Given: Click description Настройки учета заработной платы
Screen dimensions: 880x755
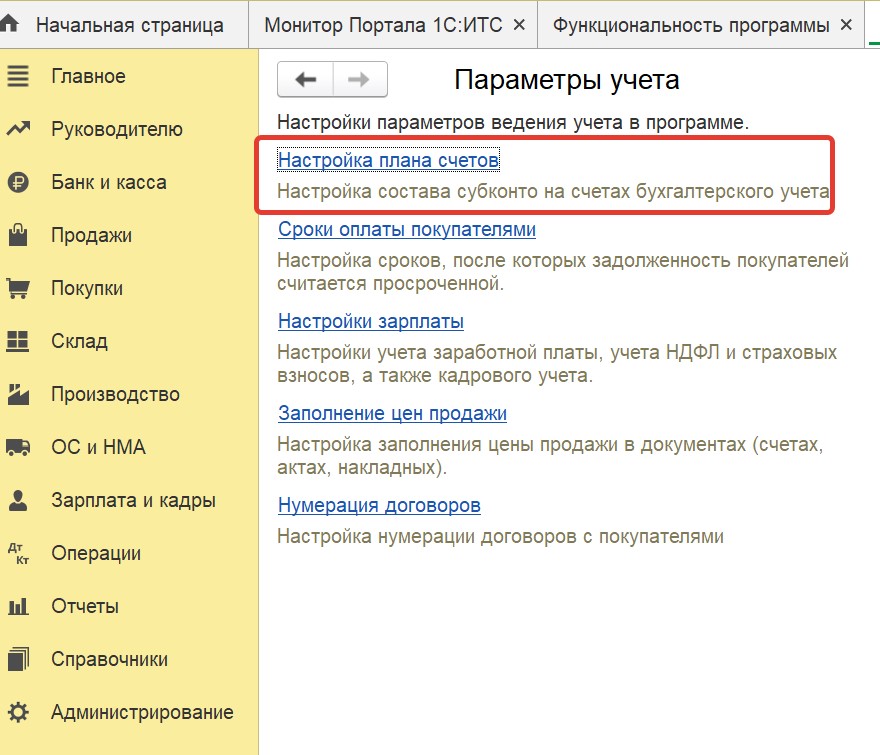Looking at the screenshot, I should click(557, 364).
